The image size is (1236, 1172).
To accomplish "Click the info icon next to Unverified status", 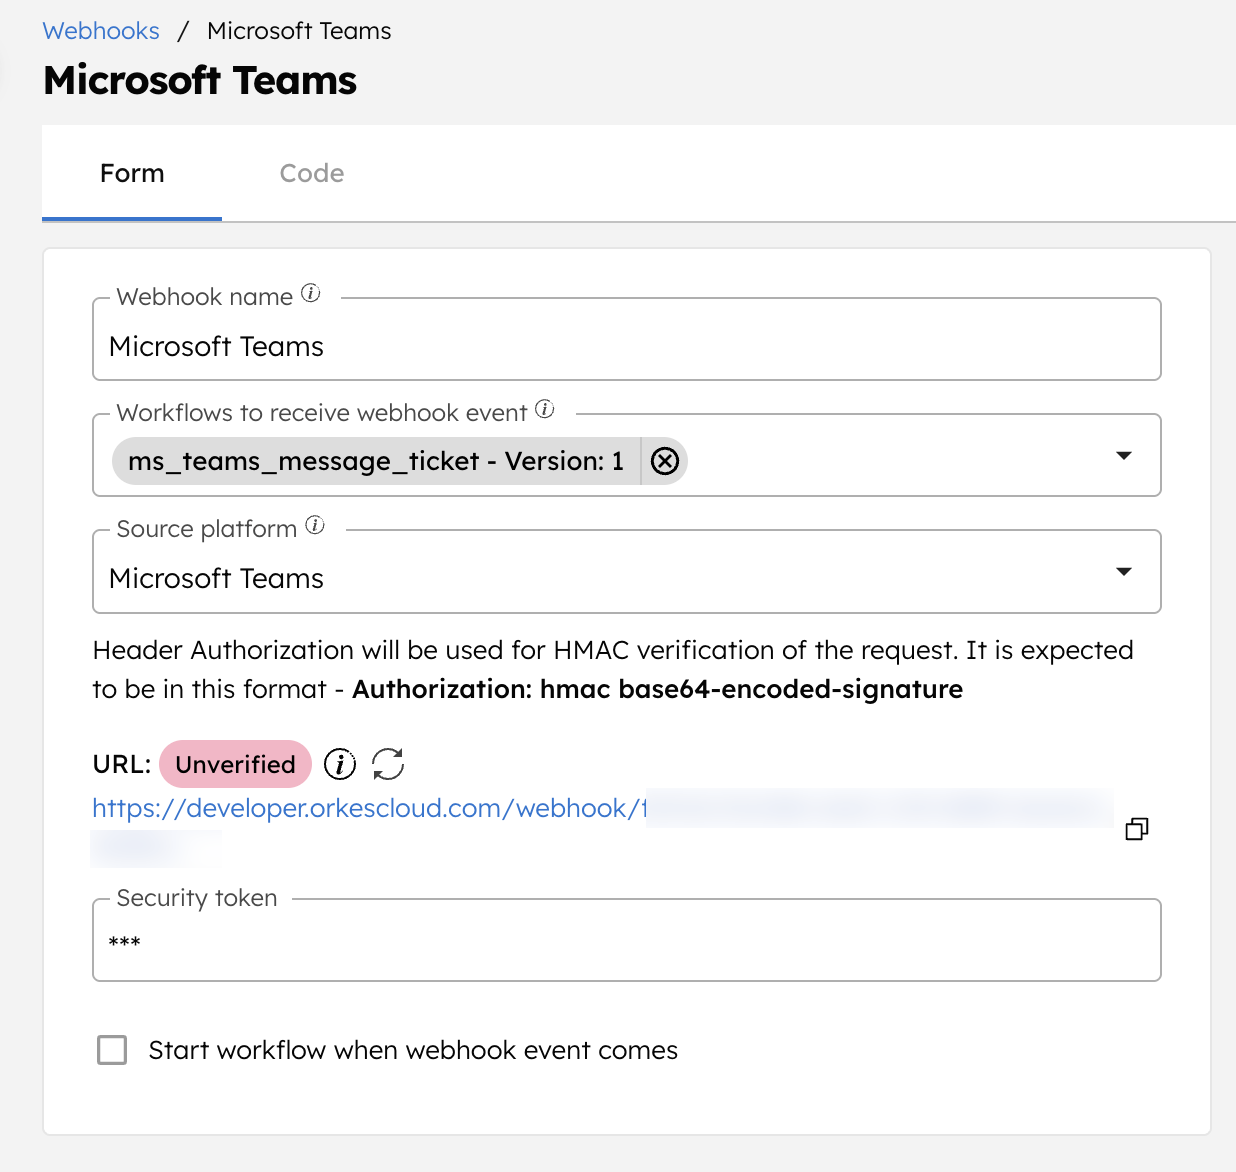I will click(339, 764).
